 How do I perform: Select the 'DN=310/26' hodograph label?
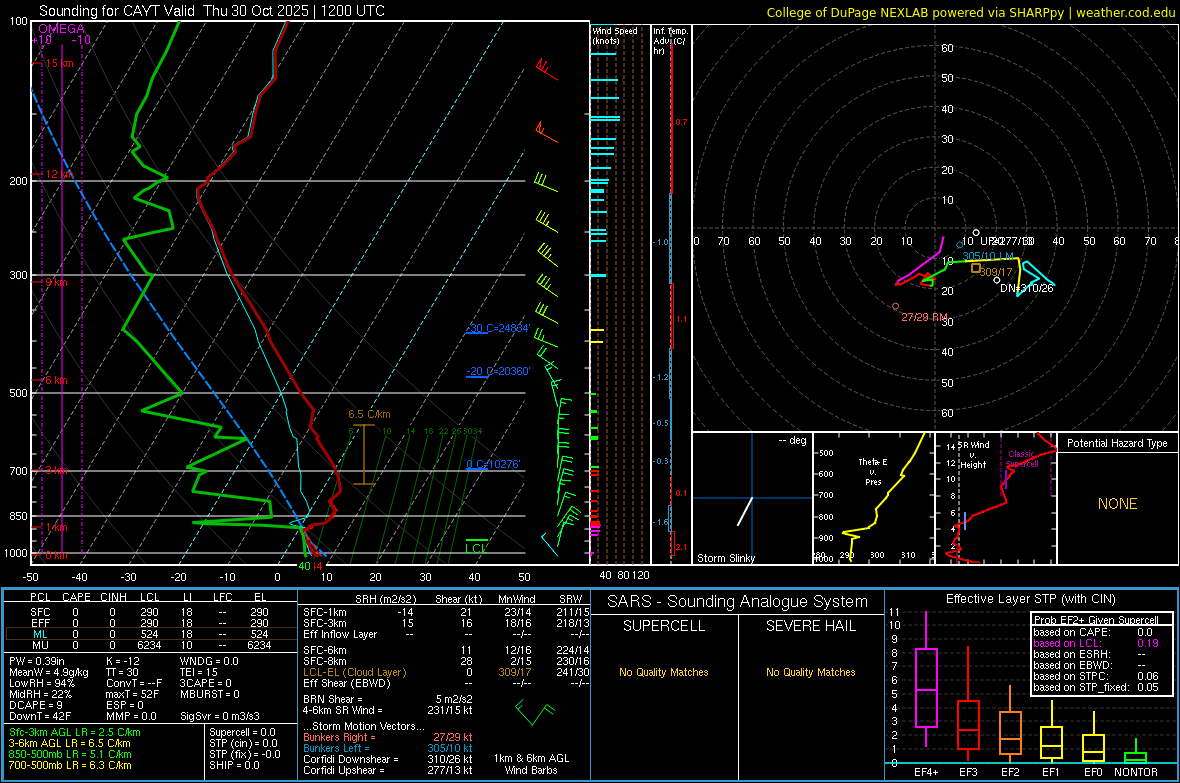1026,288
